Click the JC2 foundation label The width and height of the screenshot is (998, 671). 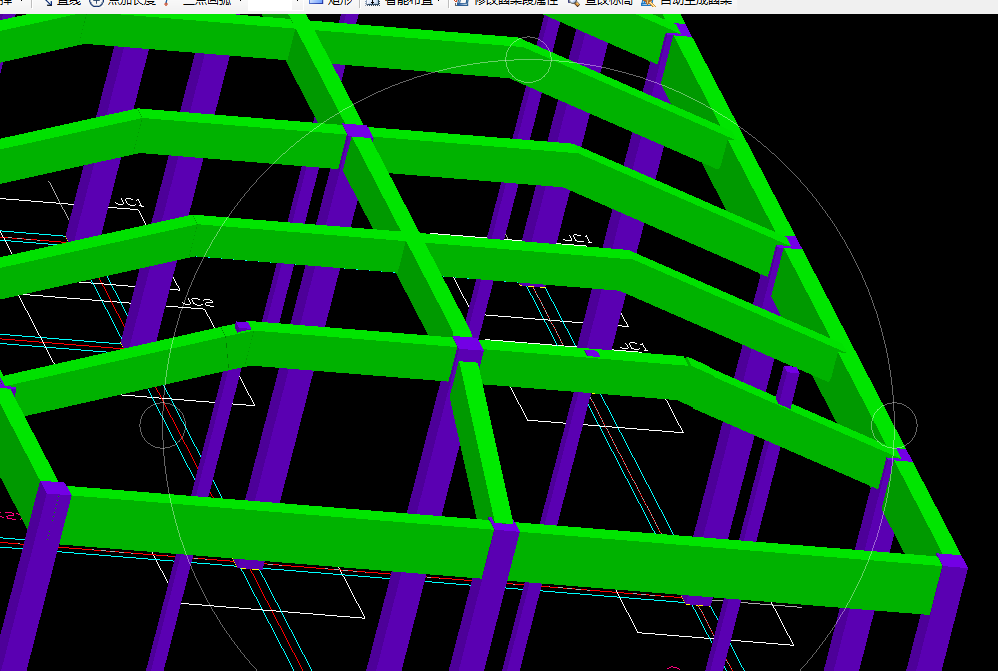[x=197, y=302]
